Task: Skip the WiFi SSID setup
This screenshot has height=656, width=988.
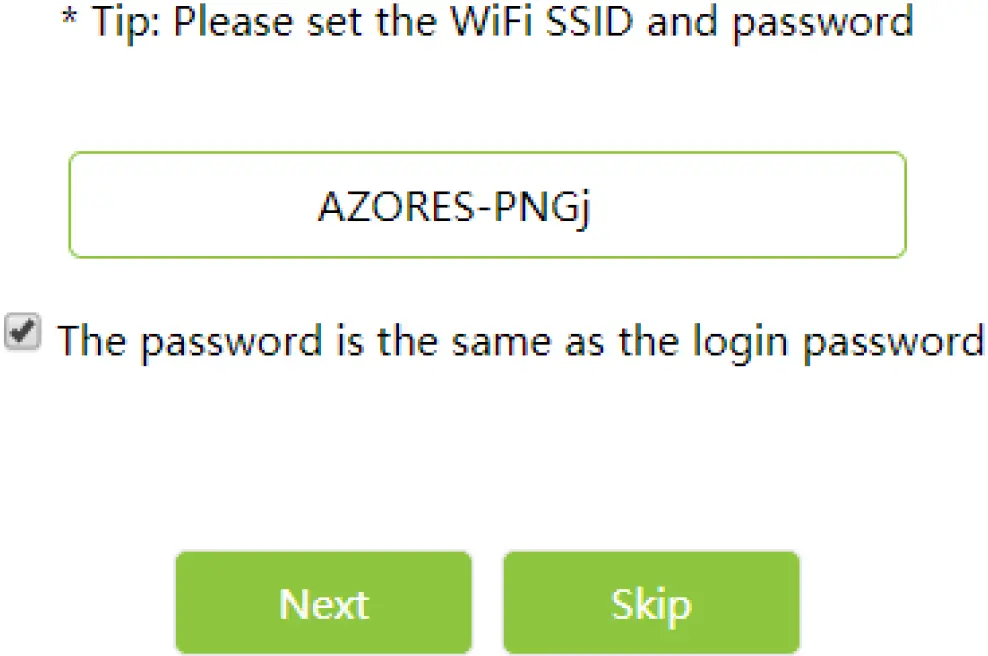Action: [x=651, y=603]
